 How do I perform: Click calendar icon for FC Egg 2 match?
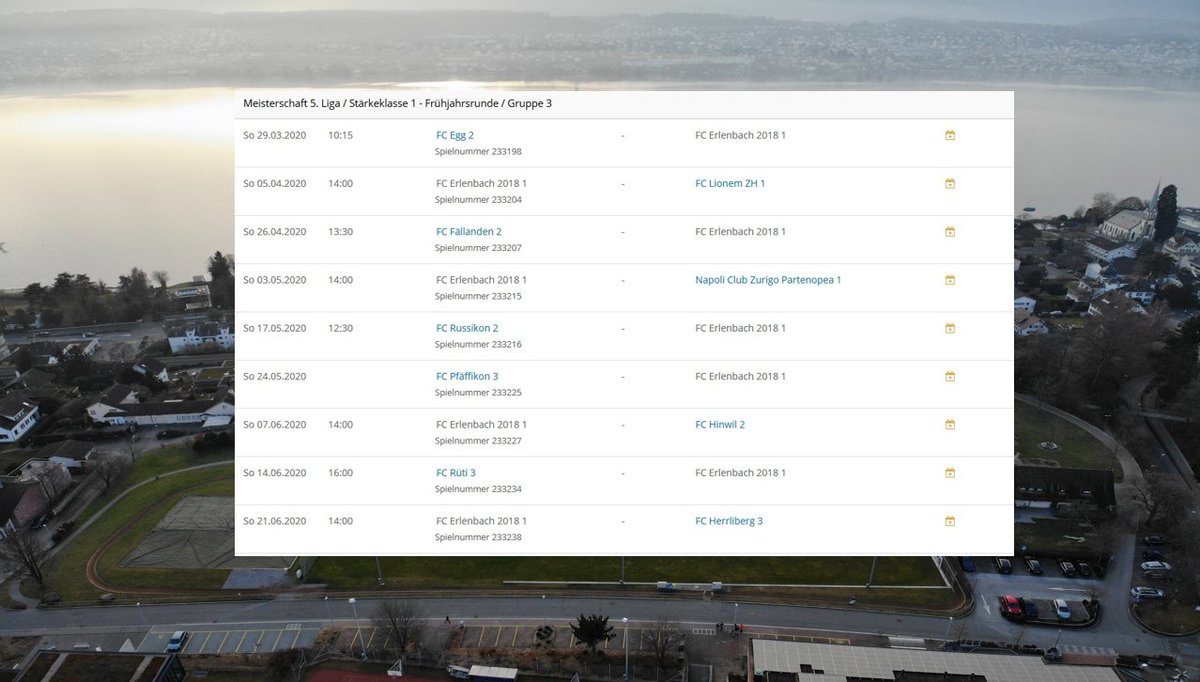coord(950,135)
